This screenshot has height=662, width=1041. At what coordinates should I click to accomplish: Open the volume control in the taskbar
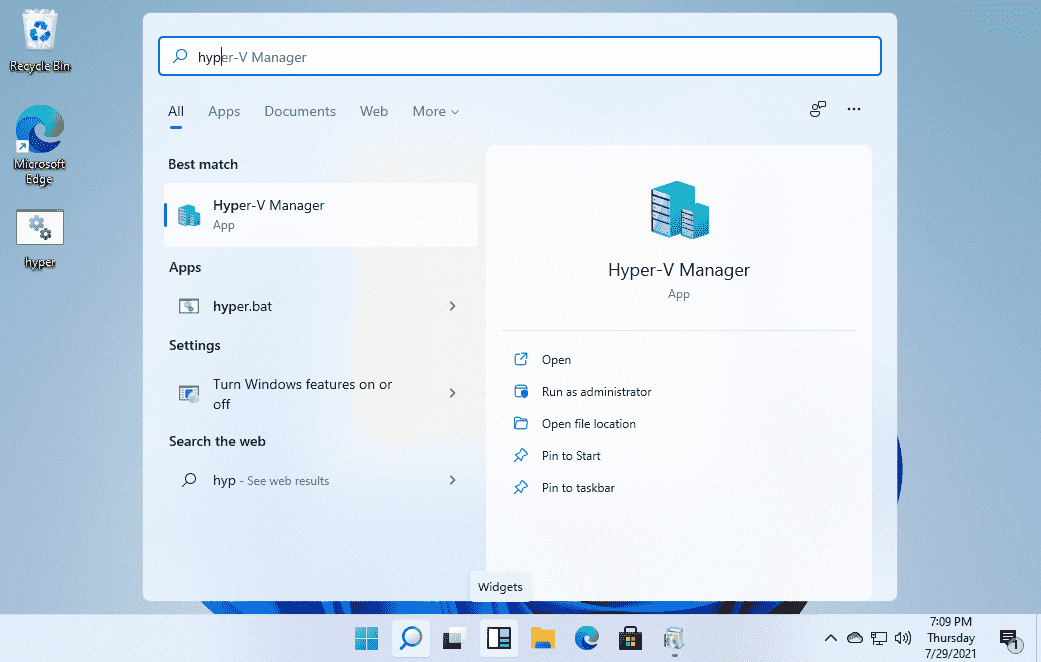[x=903, y=637]
